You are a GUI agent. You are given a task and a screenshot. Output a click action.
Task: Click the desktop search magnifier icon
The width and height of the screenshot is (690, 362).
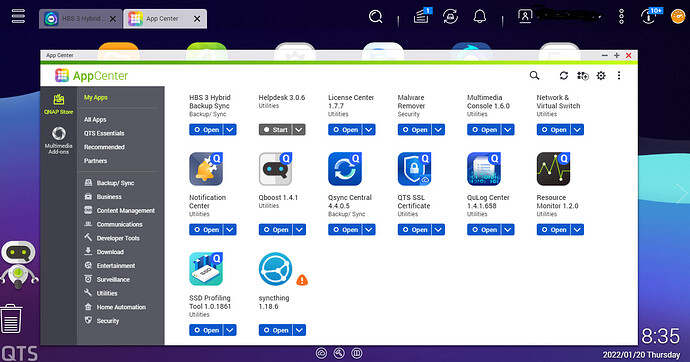tap(375, 17)
